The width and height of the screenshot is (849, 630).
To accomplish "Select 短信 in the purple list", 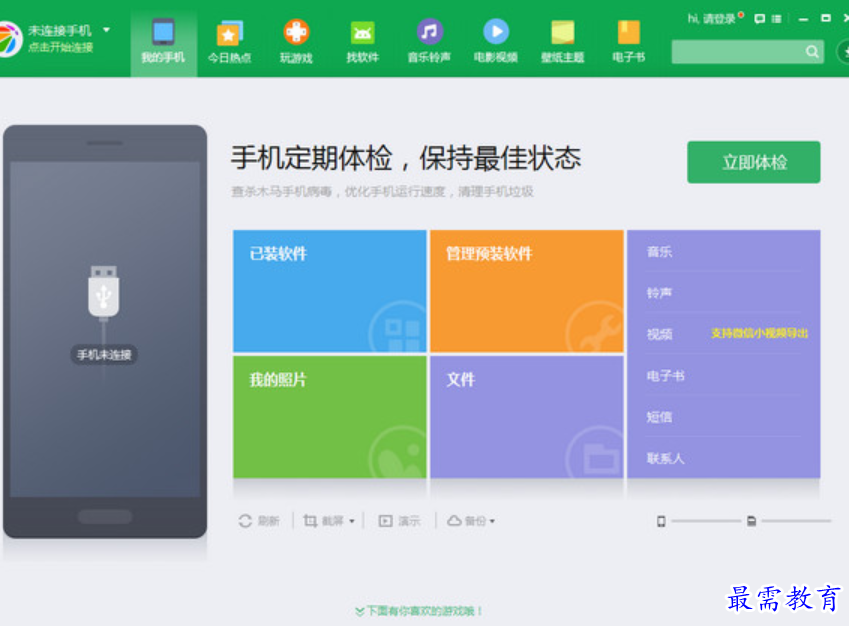I will point(659,417).
